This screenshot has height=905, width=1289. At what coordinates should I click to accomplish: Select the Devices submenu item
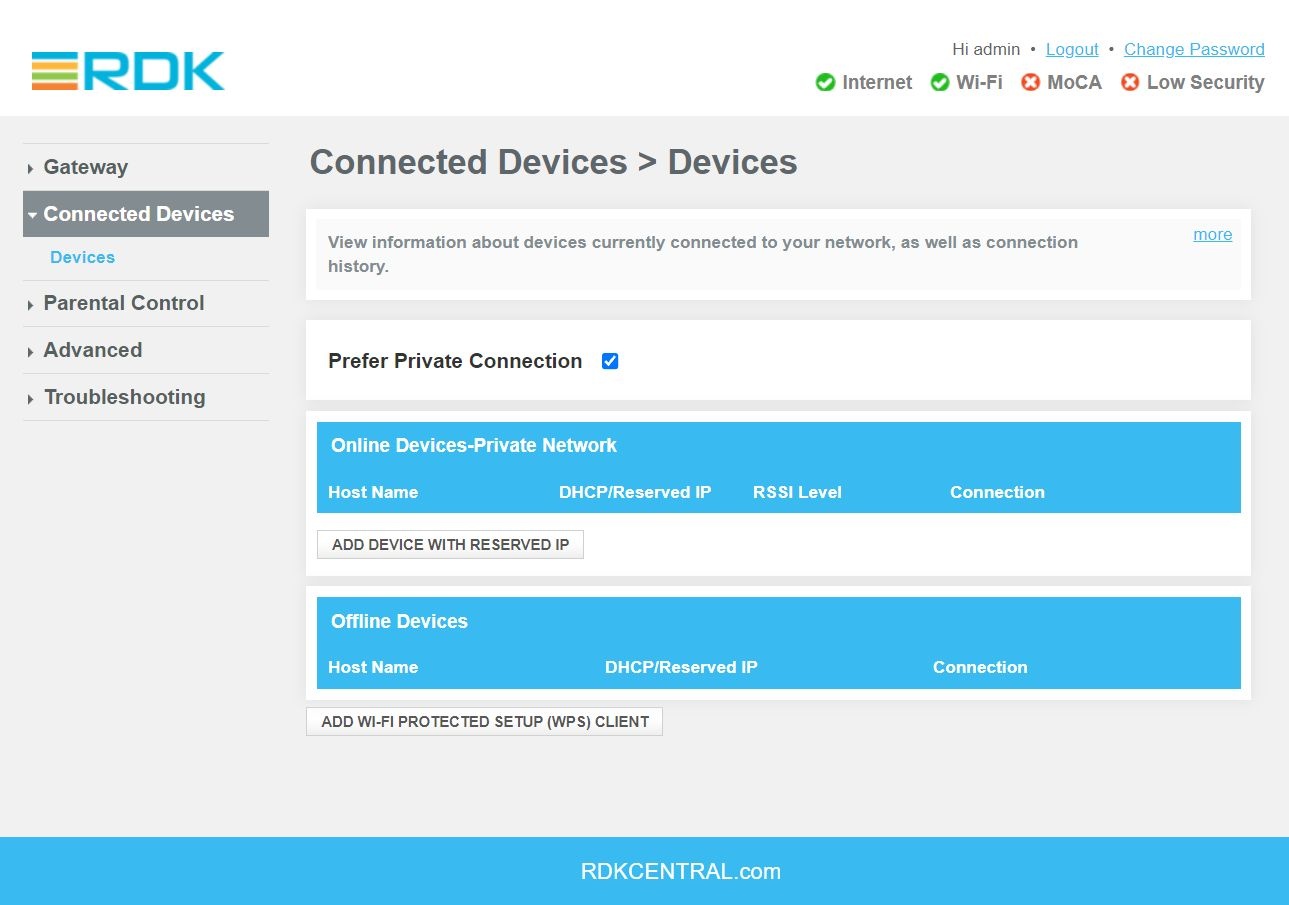pyautogui.click(x=82, y=257)
